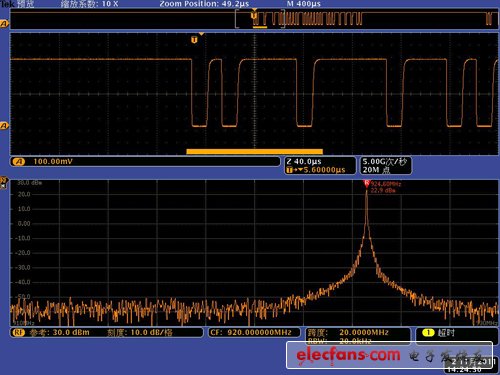The image size is (500, 375).
Task: Click the channel A ground indicator beside waveform
Action: click(4, 125)
